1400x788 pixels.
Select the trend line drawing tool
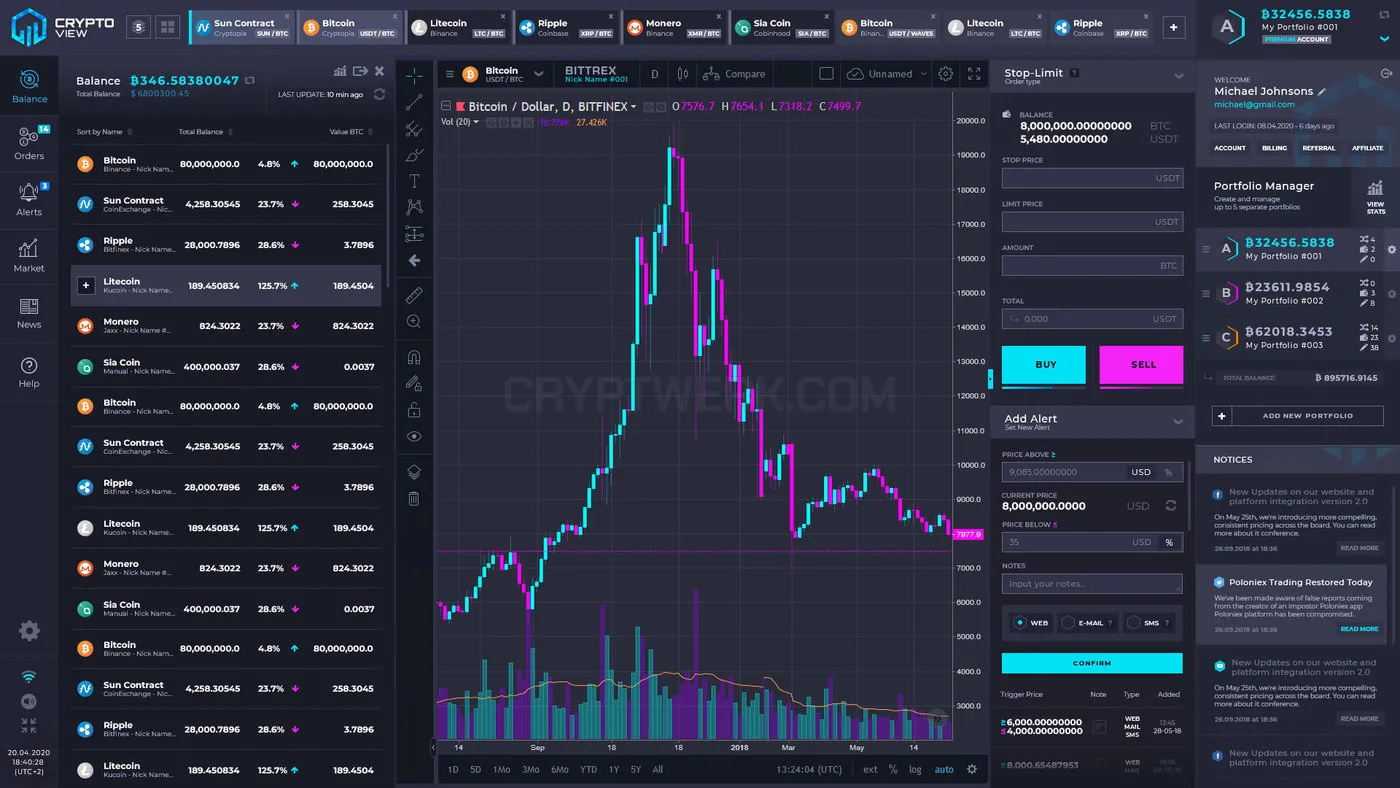[414, 101]
